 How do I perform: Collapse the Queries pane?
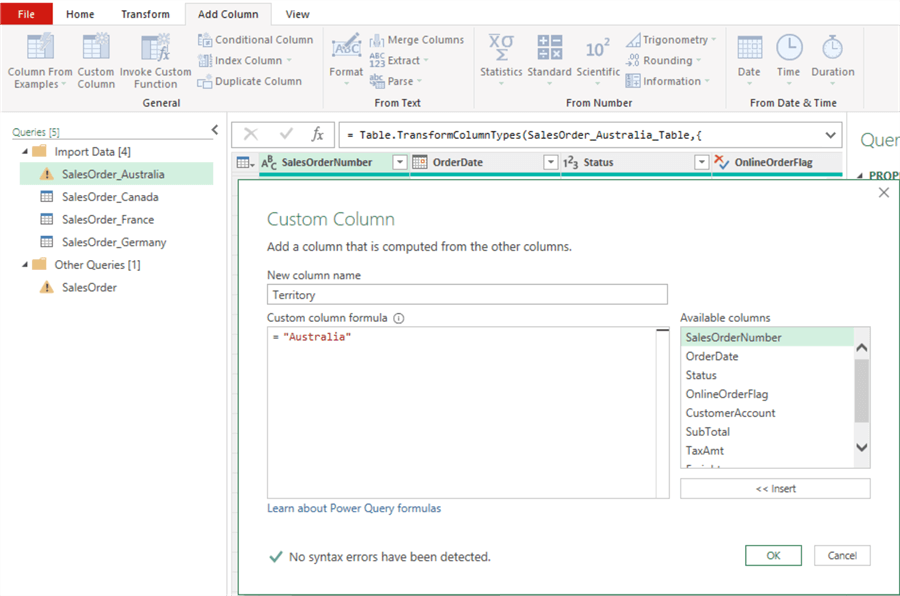215,130
